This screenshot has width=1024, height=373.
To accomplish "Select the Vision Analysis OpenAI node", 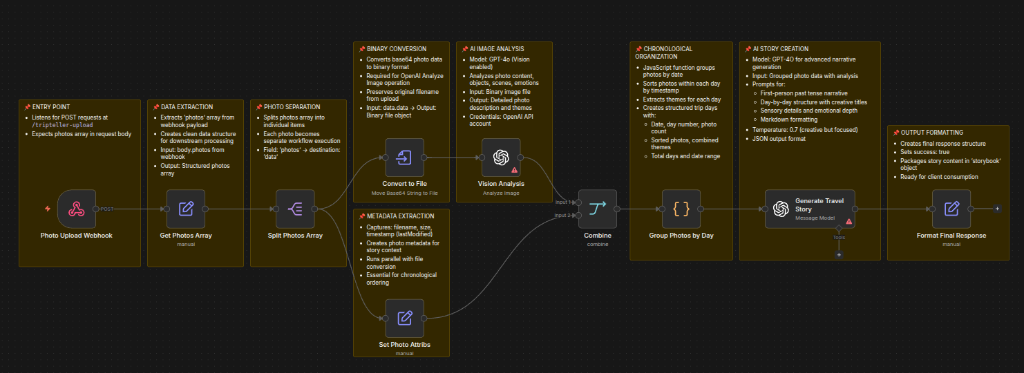I will 501,157.
